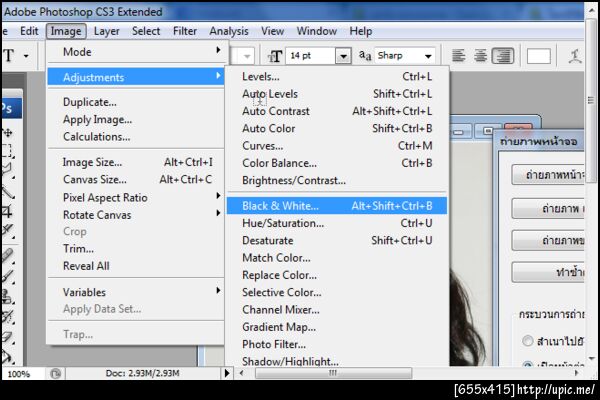600x400 pixels.
Task: Choose Curves... adjustment
Action: [x=337, y=146]
